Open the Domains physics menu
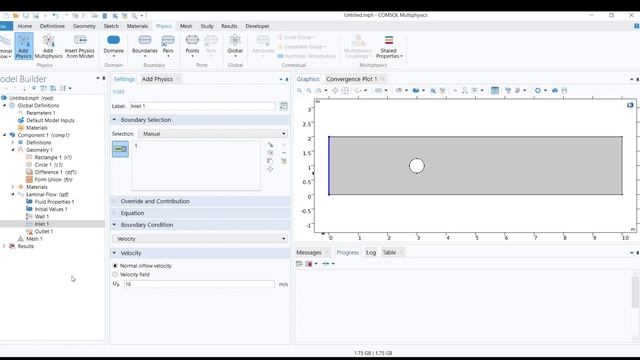 pos(113,46)
